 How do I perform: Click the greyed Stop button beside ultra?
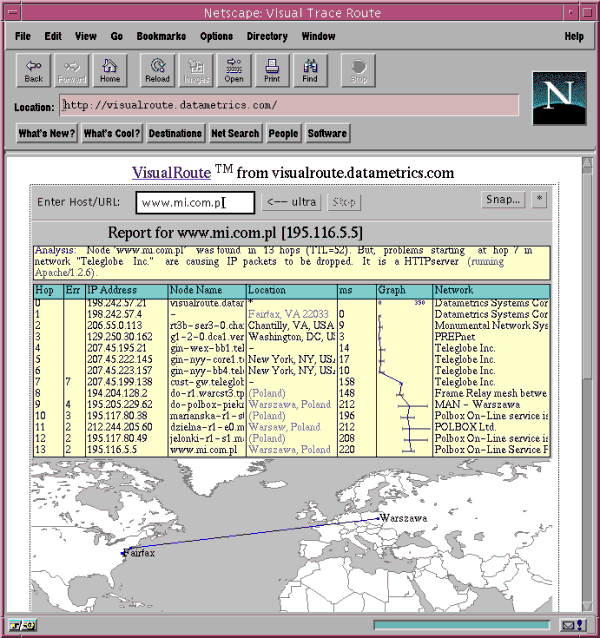click(x=344, y=202)
